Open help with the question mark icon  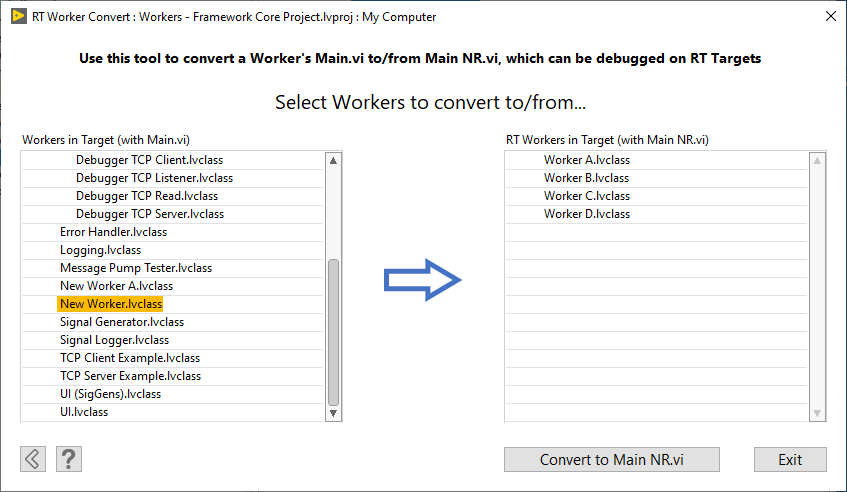pos(69,459)
